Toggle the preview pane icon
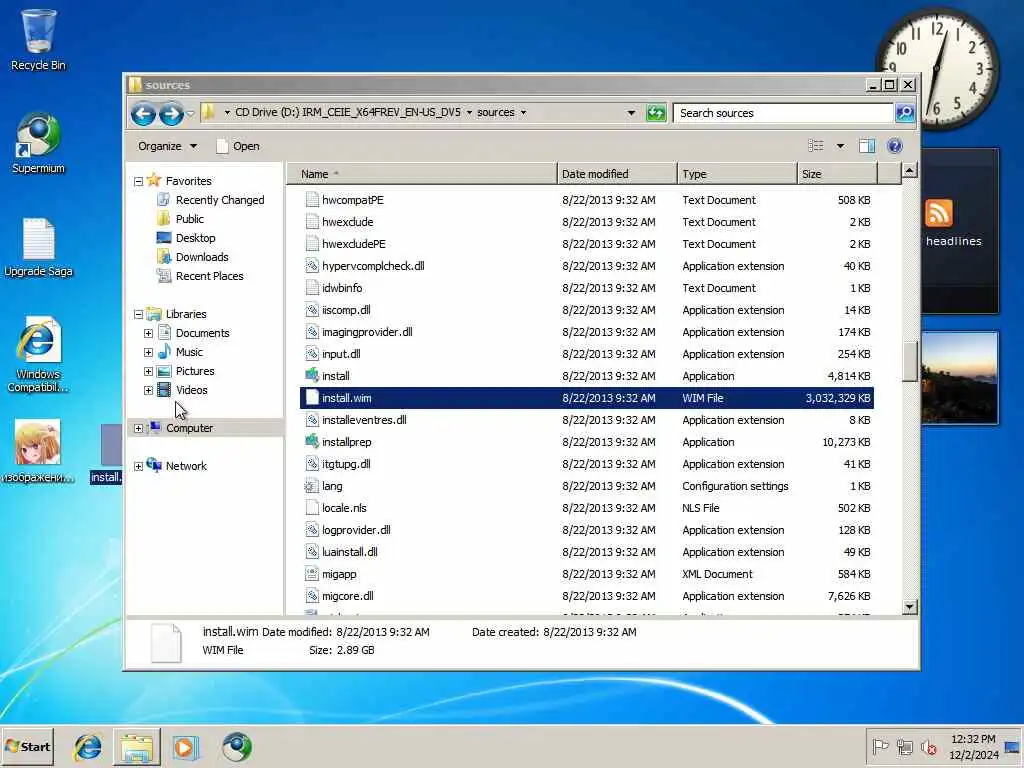The width and height of the screenshot is (1024, 768). click(867, 146)
